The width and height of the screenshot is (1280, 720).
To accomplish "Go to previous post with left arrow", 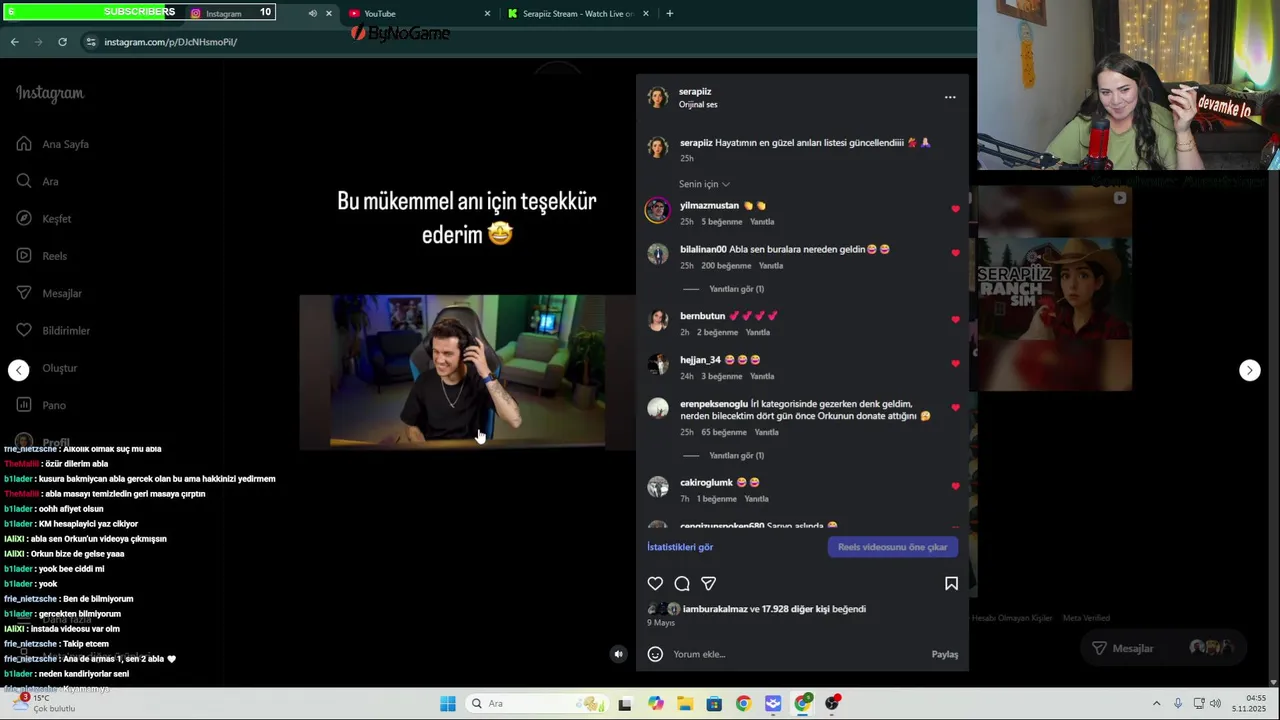I will 19,370.
